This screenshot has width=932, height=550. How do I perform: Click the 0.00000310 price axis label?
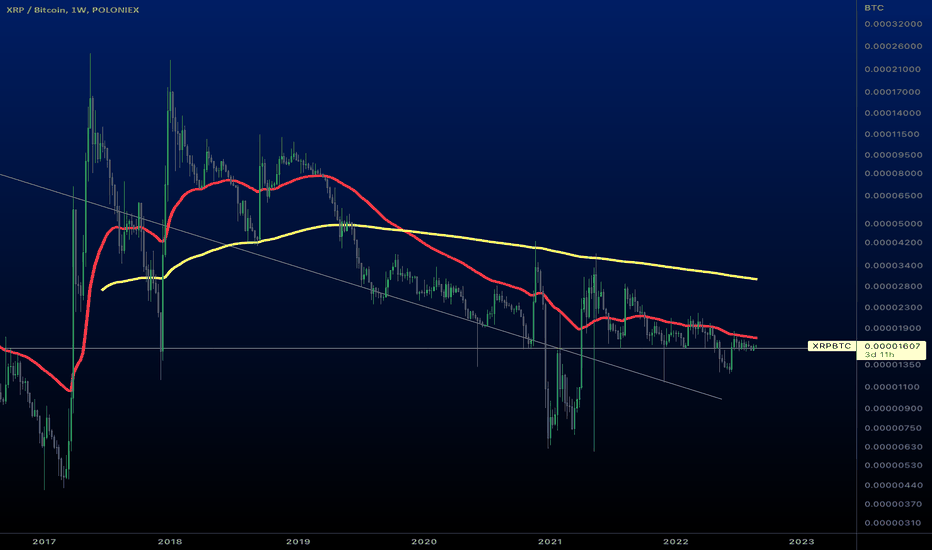point(893,523)
